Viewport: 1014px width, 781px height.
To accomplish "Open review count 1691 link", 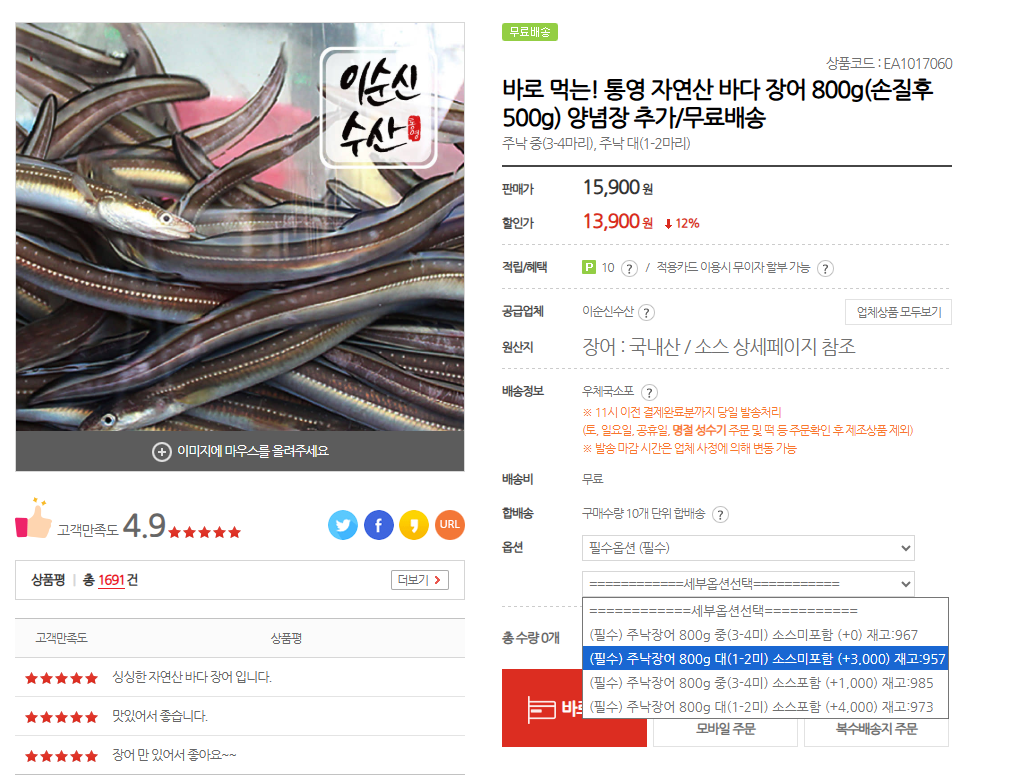I will (111, 580).
